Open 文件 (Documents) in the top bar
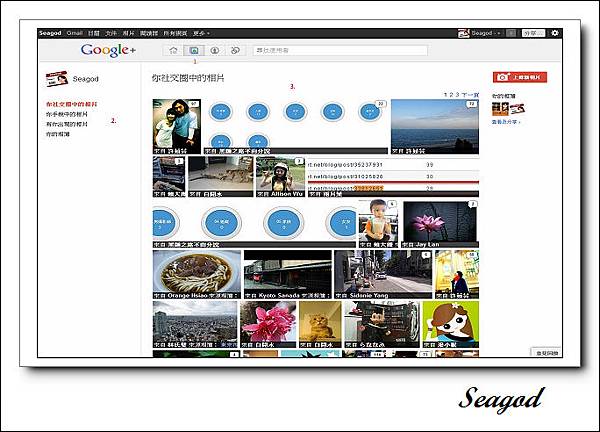Screen dimensions: 600x432 tap(111, 34)
